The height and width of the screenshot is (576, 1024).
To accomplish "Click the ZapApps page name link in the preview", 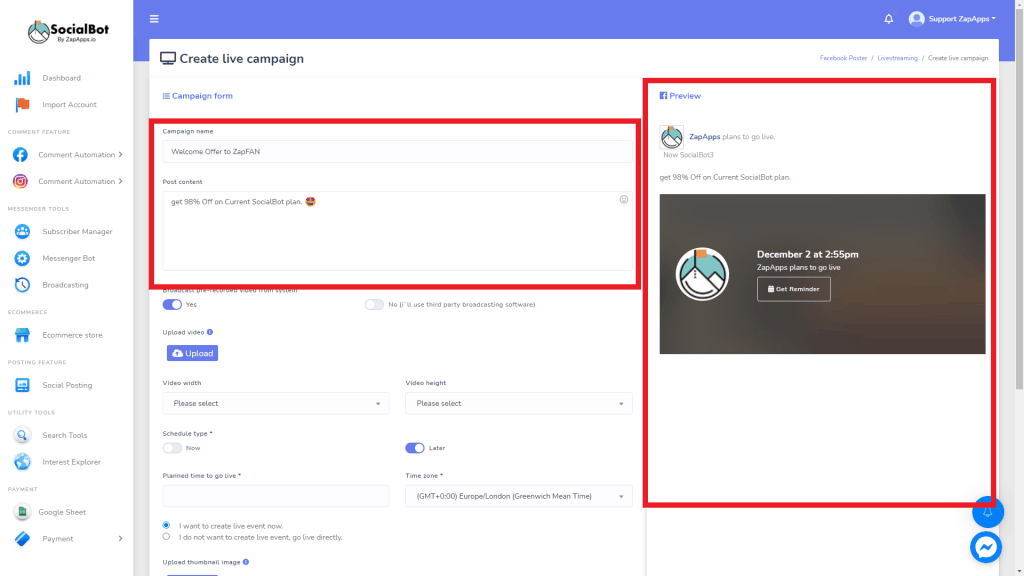I will tap(705, 136).
